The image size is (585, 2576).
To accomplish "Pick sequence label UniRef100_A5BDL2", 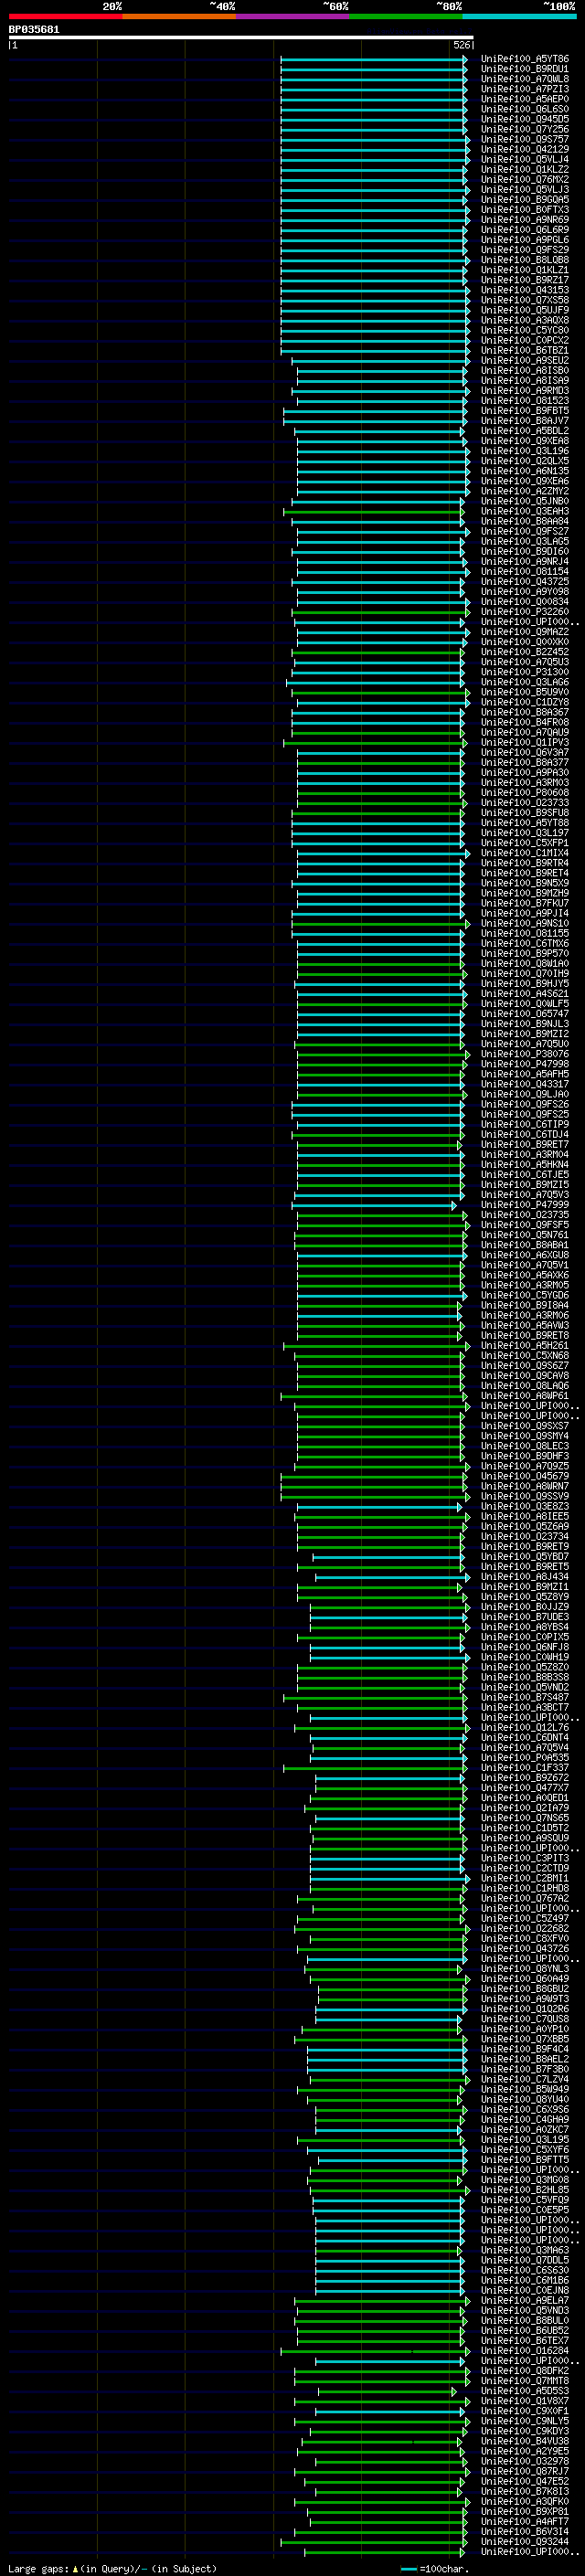I will click(x=524, y=430).
